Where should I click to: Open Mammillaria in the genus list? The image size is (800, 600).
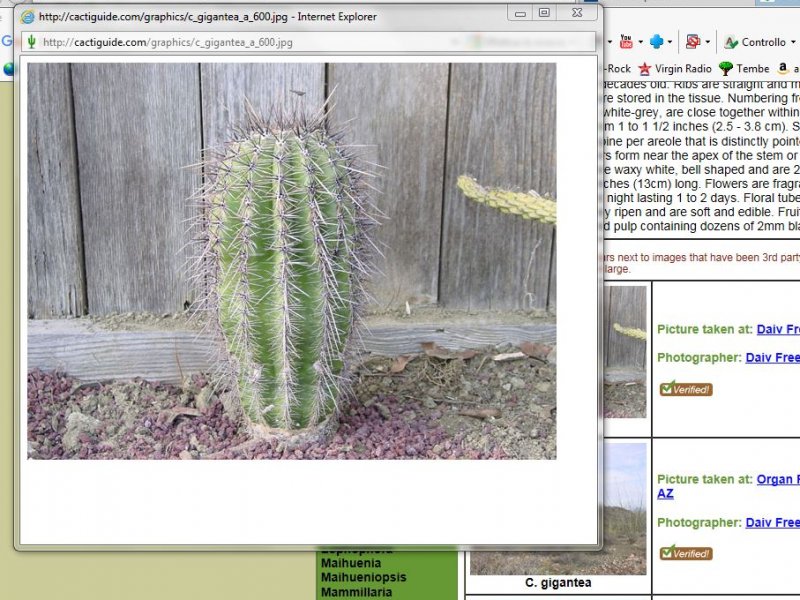click(357, 591)
